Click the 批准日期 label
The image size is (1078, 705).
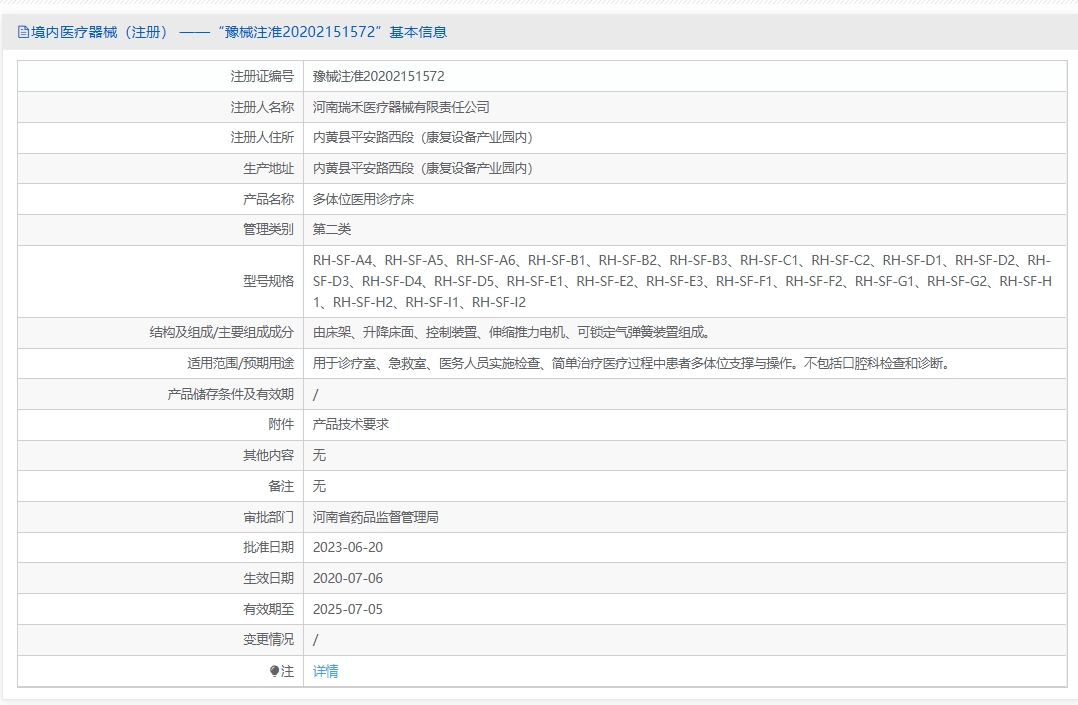point(268,547)
